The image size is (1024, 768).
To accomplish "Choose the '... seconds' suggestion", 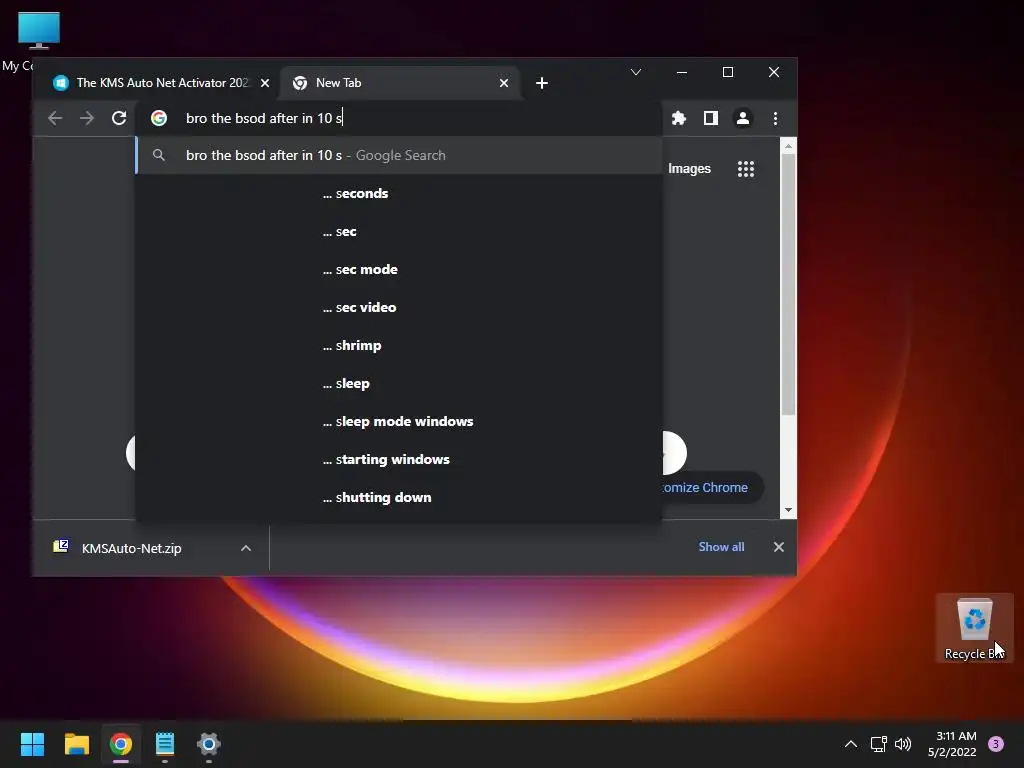I will tap(399, 193).
